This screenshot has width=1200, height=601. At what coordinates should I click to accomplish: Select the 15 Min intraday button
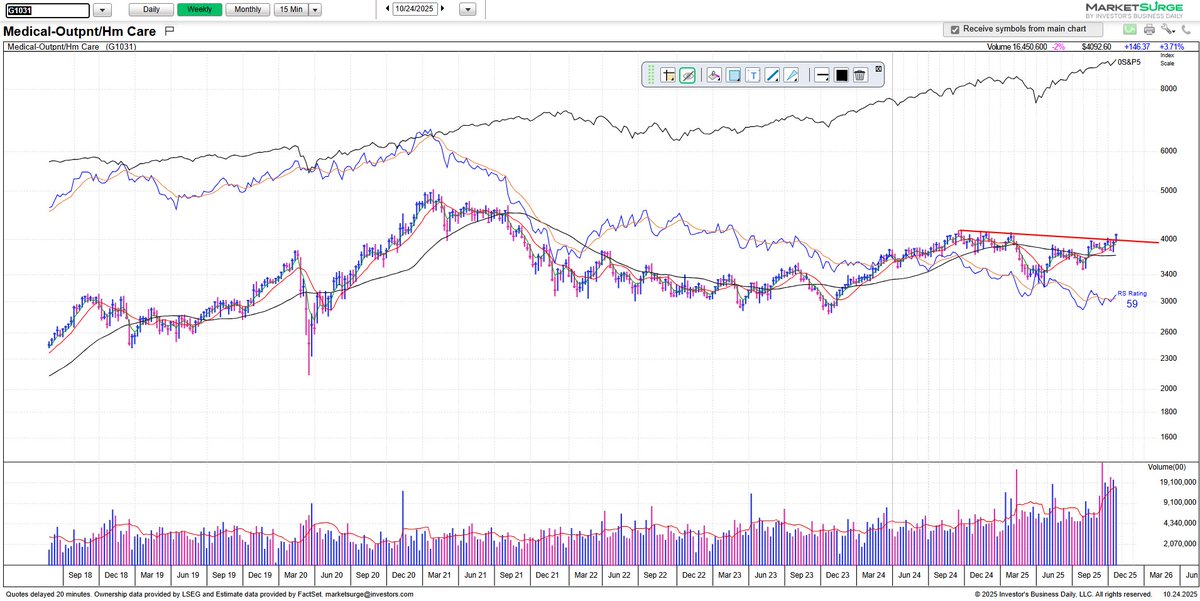click(x=290, y=9)
